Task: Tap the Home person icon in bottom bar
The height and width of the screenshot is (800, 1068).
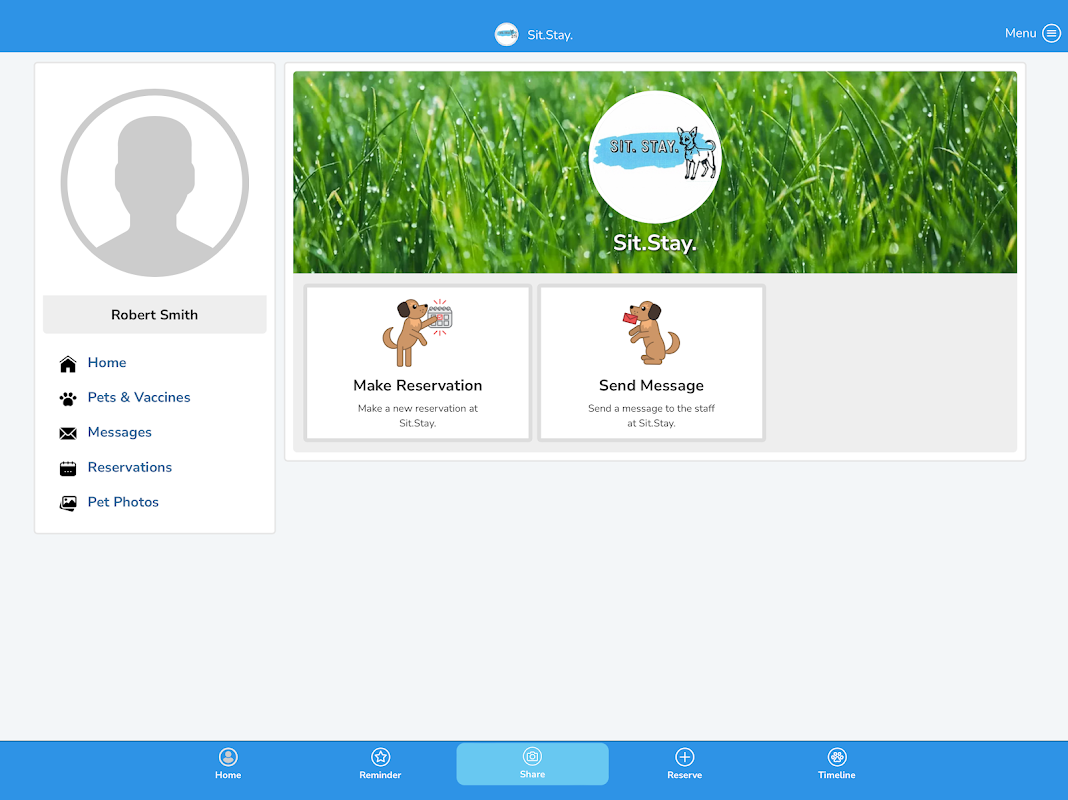Action: [x=228, y=757]
